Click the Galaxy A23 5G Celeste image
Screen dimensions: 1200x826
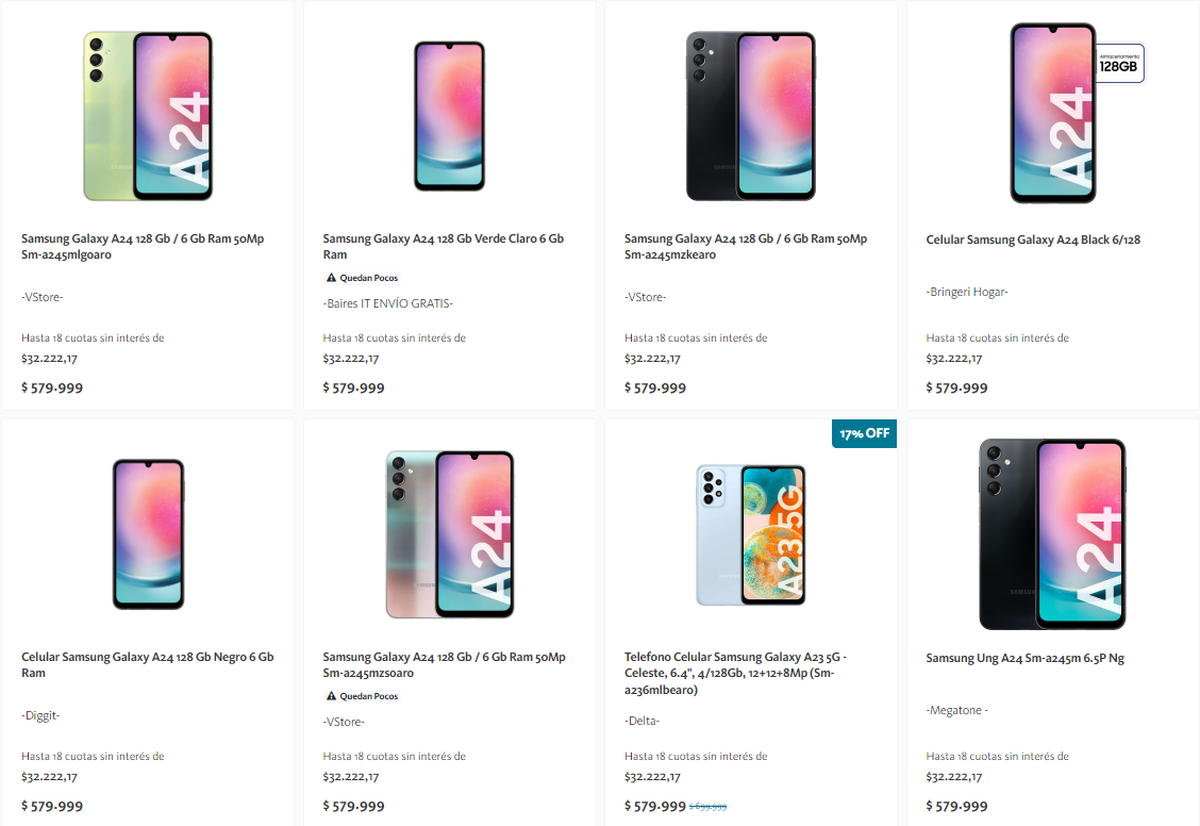coord(750,534)
